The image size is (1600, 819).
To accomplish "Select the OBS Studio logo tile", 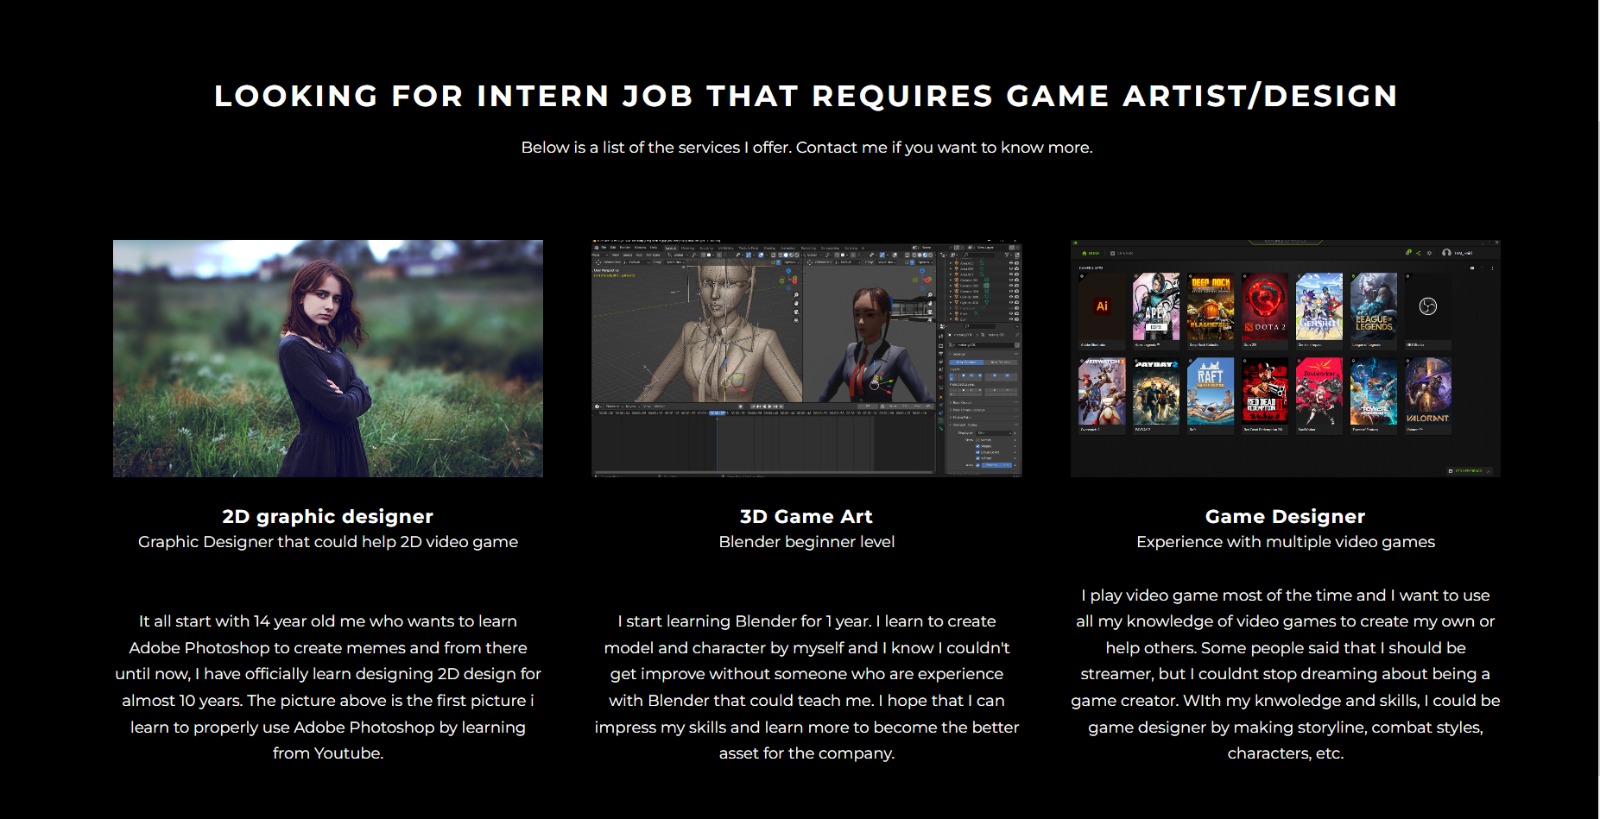I will tap(1428, 306).
